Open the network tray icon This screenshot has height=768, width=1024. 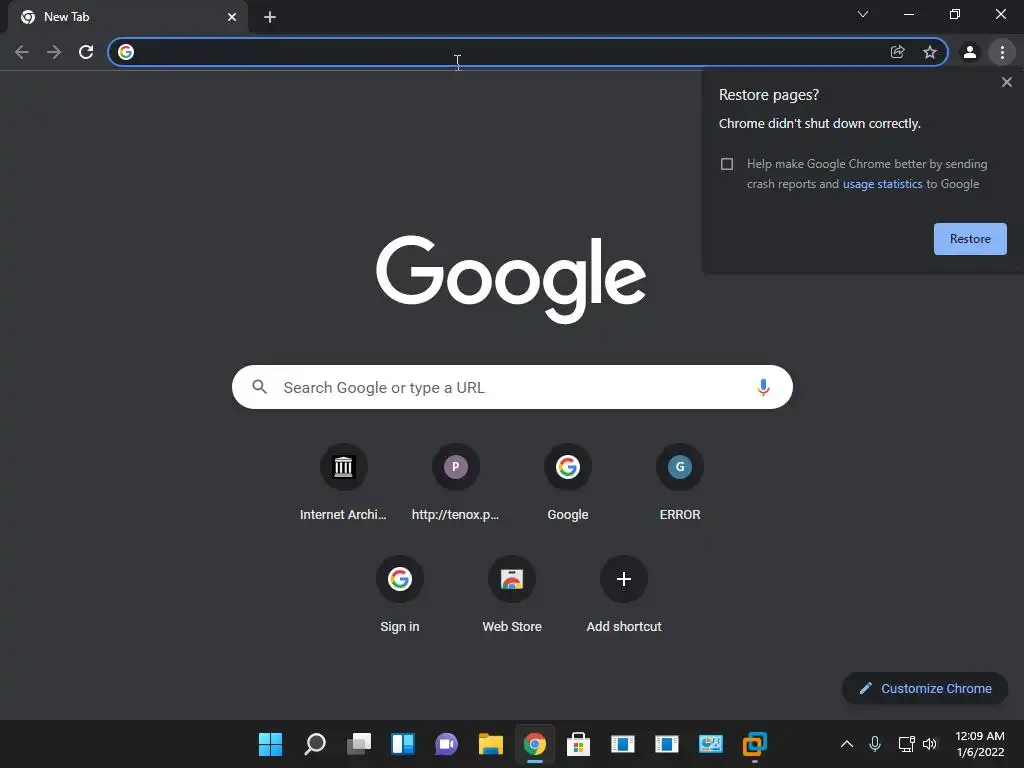coord(906,744)
